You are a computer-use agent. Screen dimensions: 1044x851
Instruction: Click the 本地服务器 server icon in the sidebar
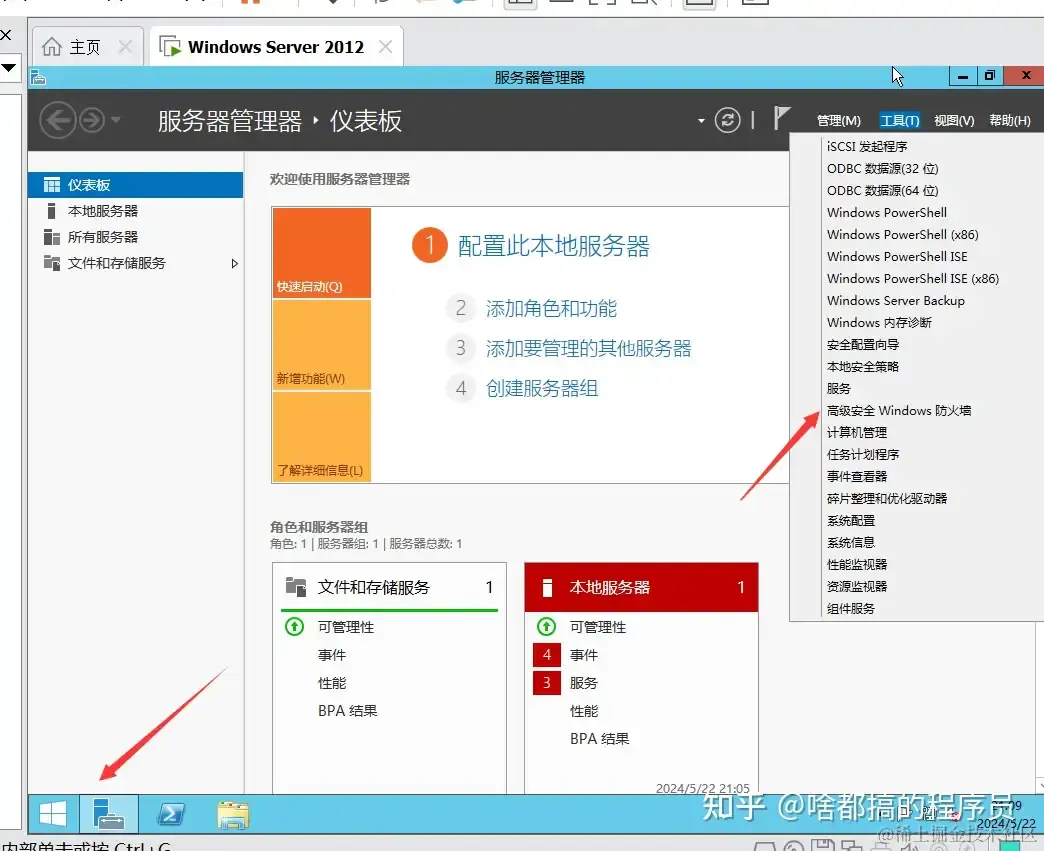click(51, 211)
